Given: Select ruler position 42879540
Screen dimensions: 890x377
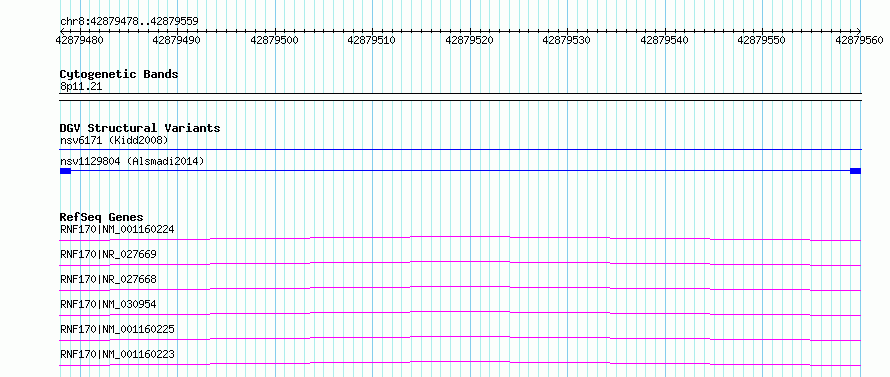Looking at the screenshot, I should pos(664,40).
